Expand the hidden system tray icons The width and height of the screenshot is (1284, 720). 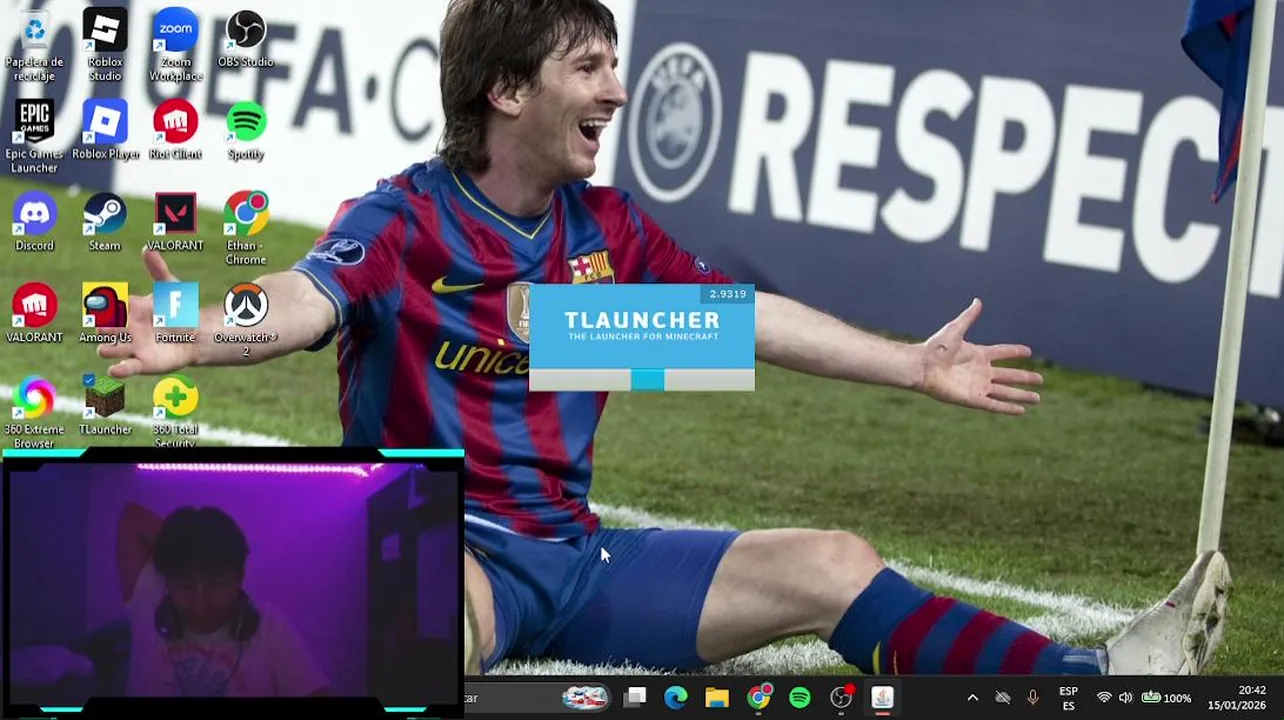pyautogui.click(x=972, y=698)
